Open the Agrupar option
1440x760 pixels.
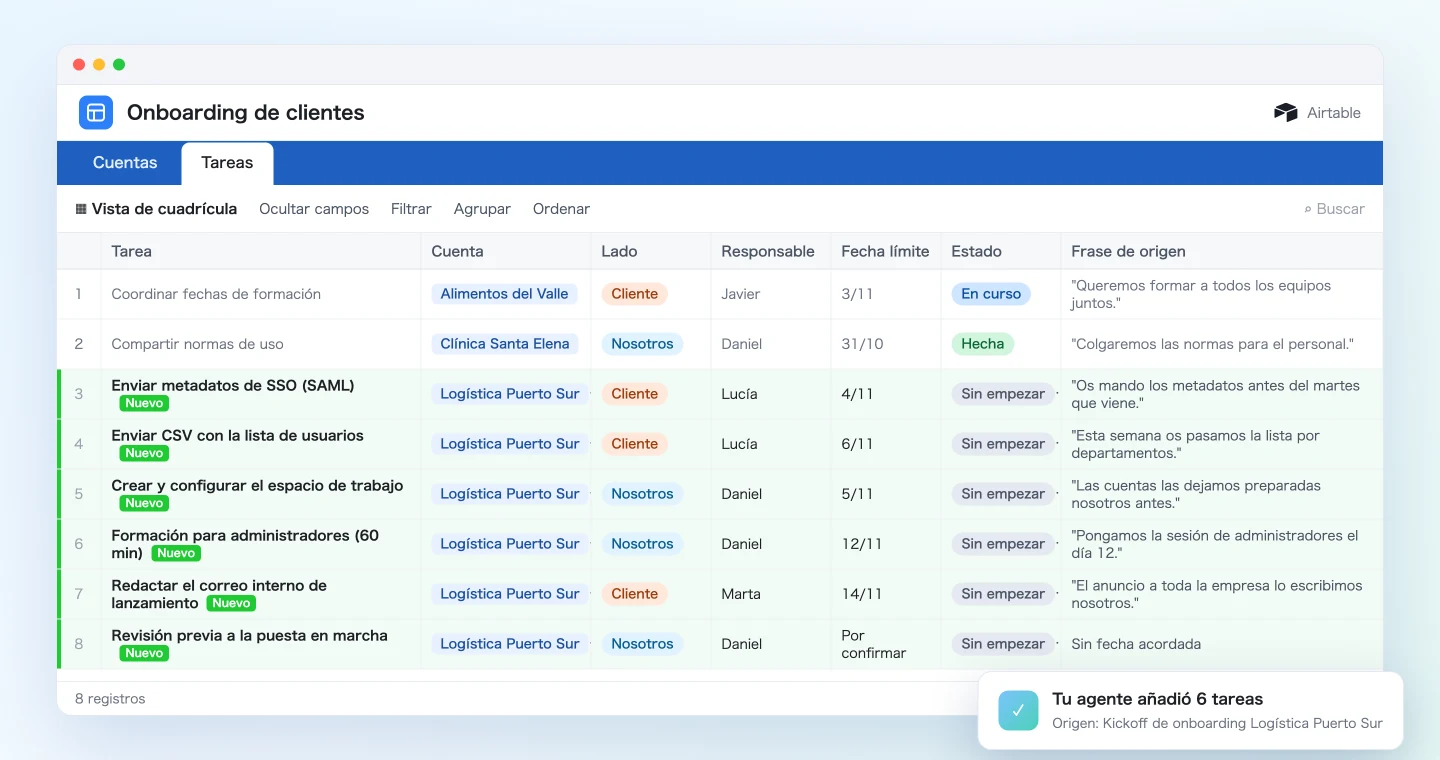coord(482,209)
